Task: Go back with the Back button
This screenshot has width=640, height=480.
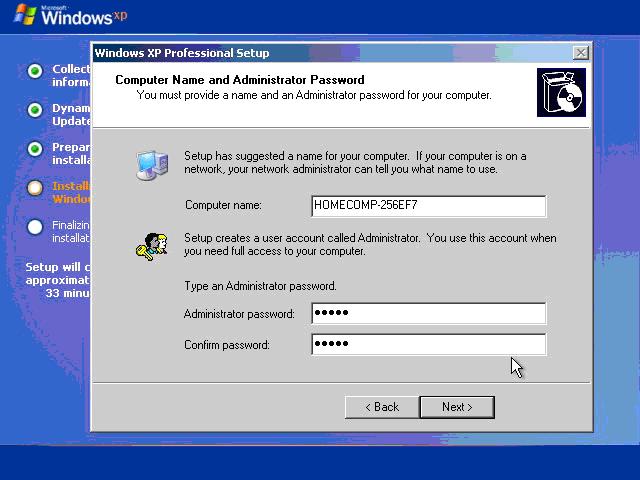Action: pos(382,407)
